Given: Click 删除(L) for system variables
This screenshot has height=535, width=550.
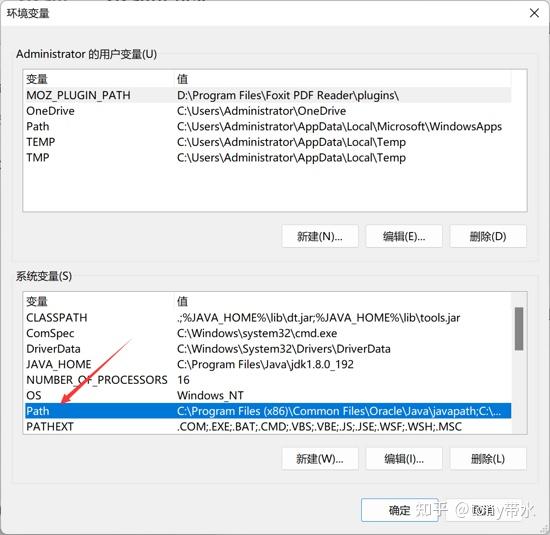Looking at the screenshot, I should tap(488, 459).
